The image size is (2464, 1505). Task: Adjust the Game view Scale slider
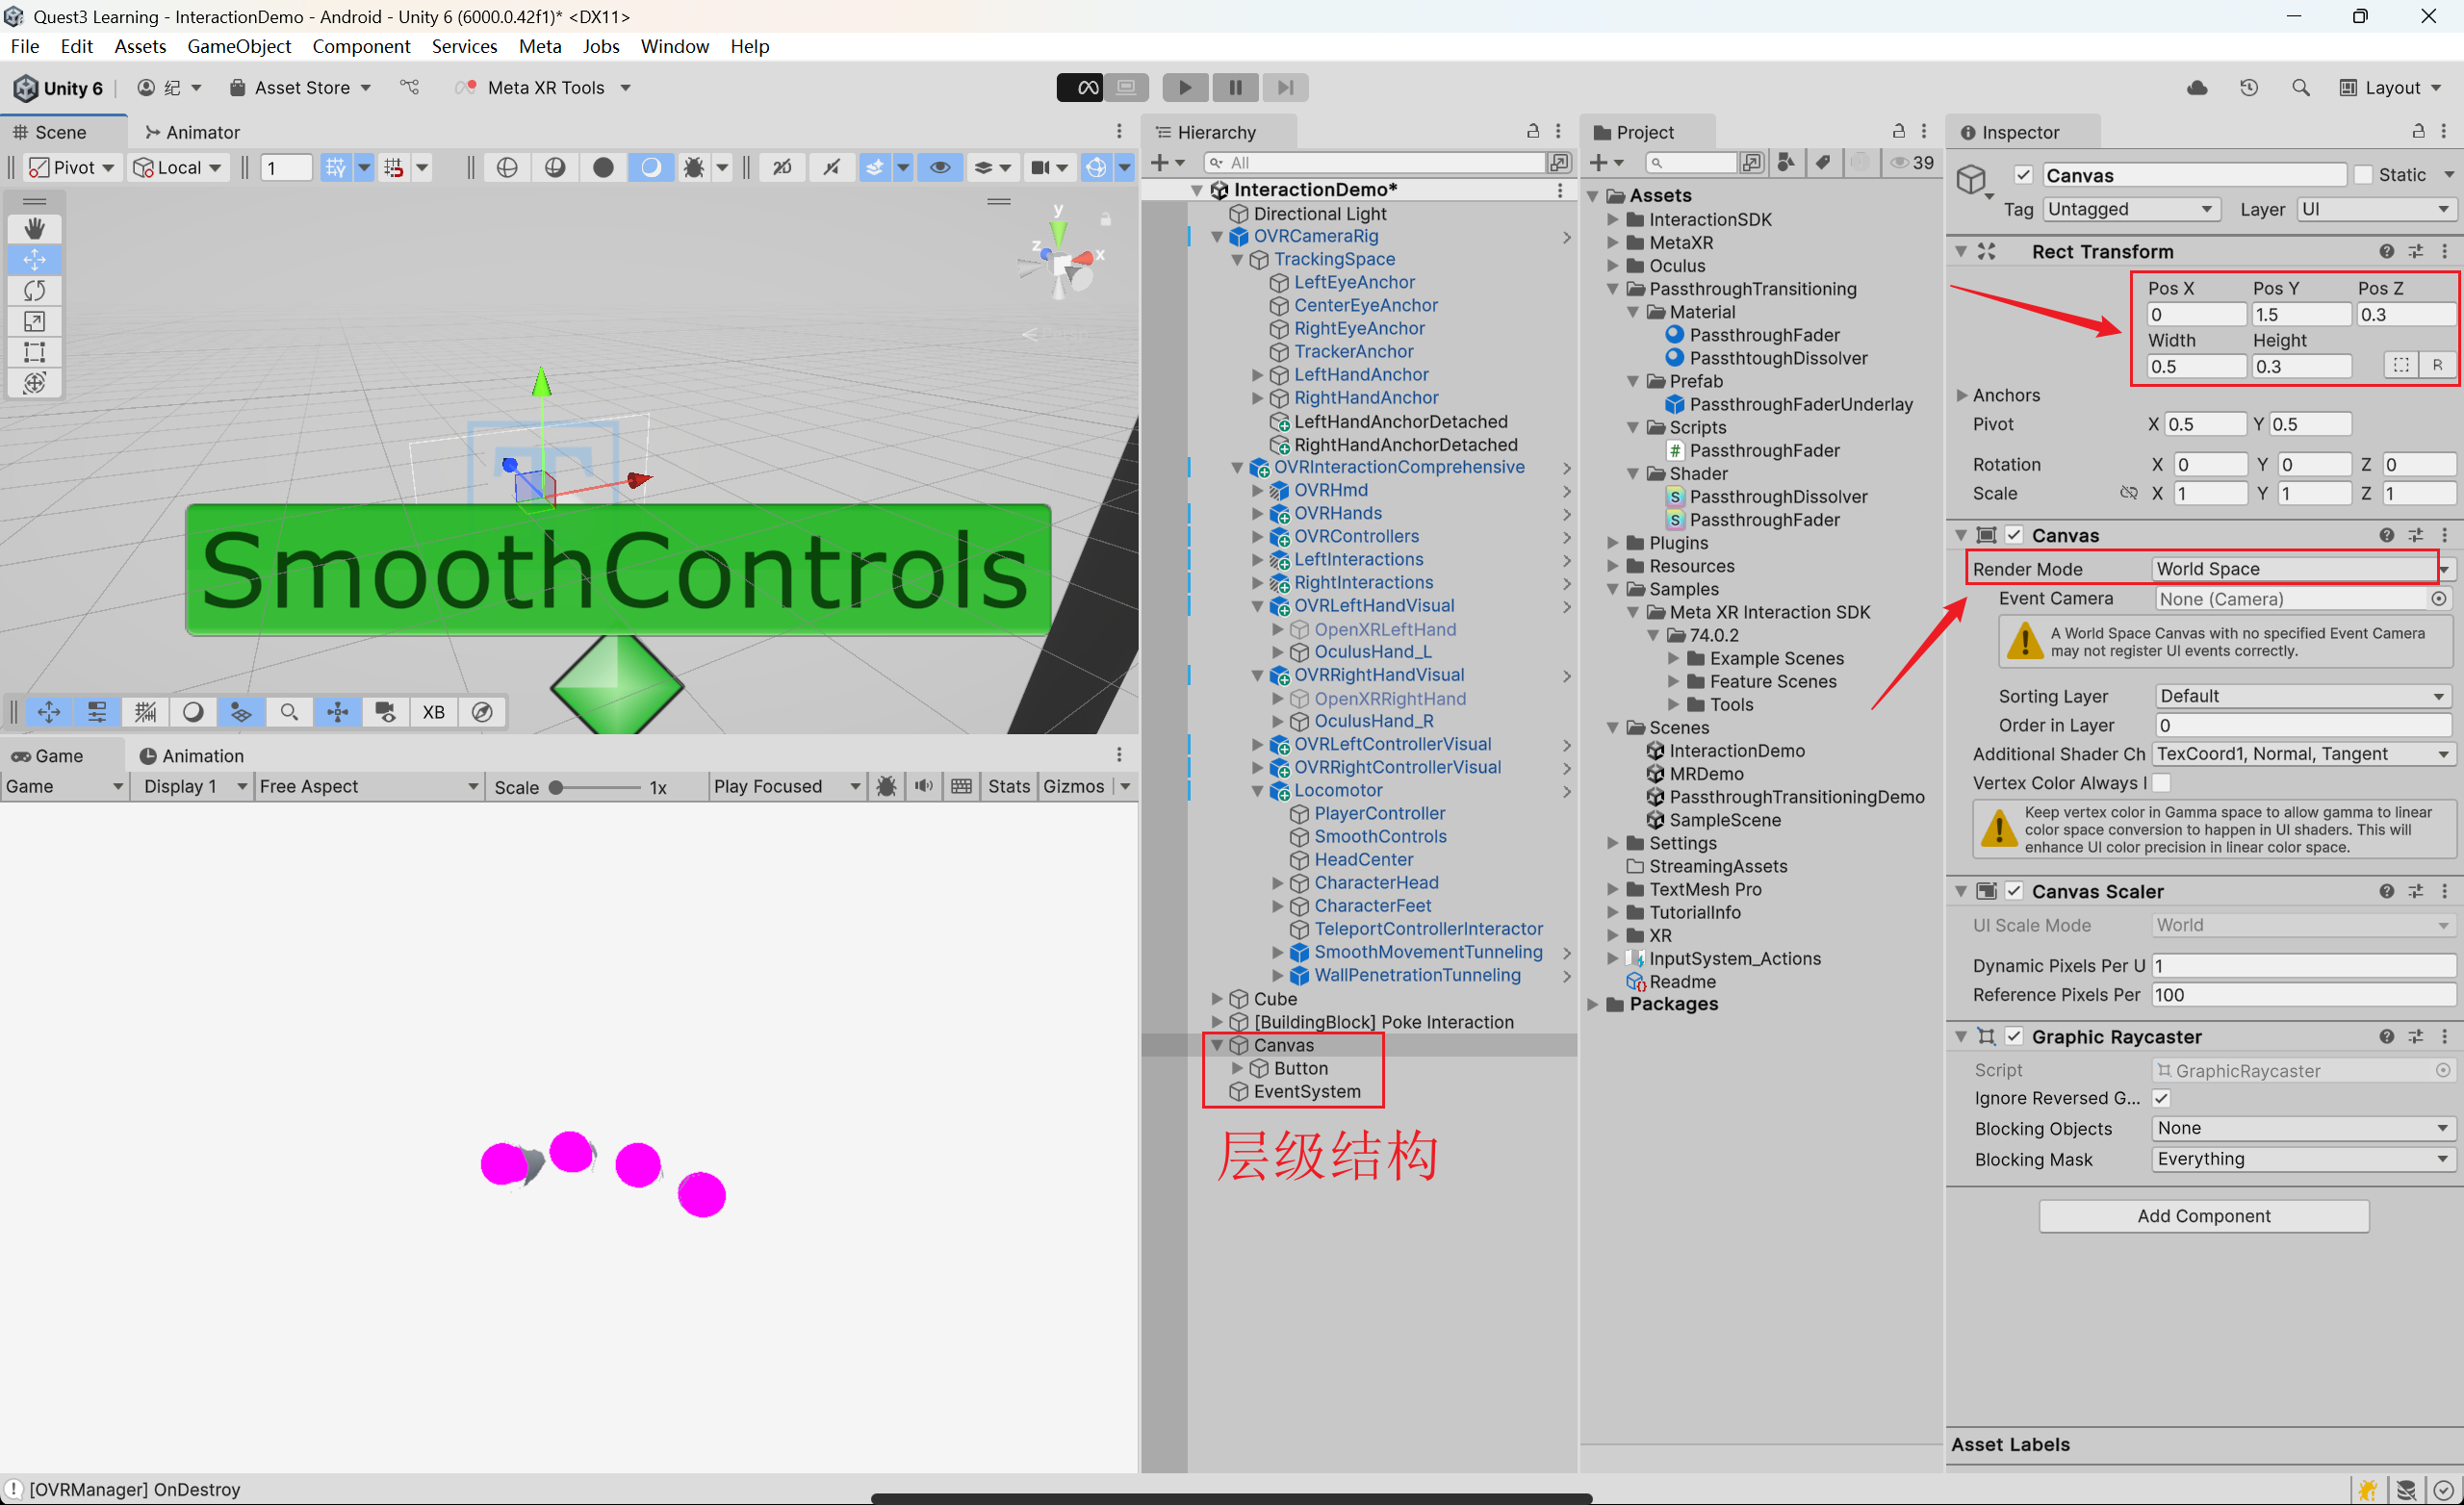pyautogui.click(x=557, y=787)
